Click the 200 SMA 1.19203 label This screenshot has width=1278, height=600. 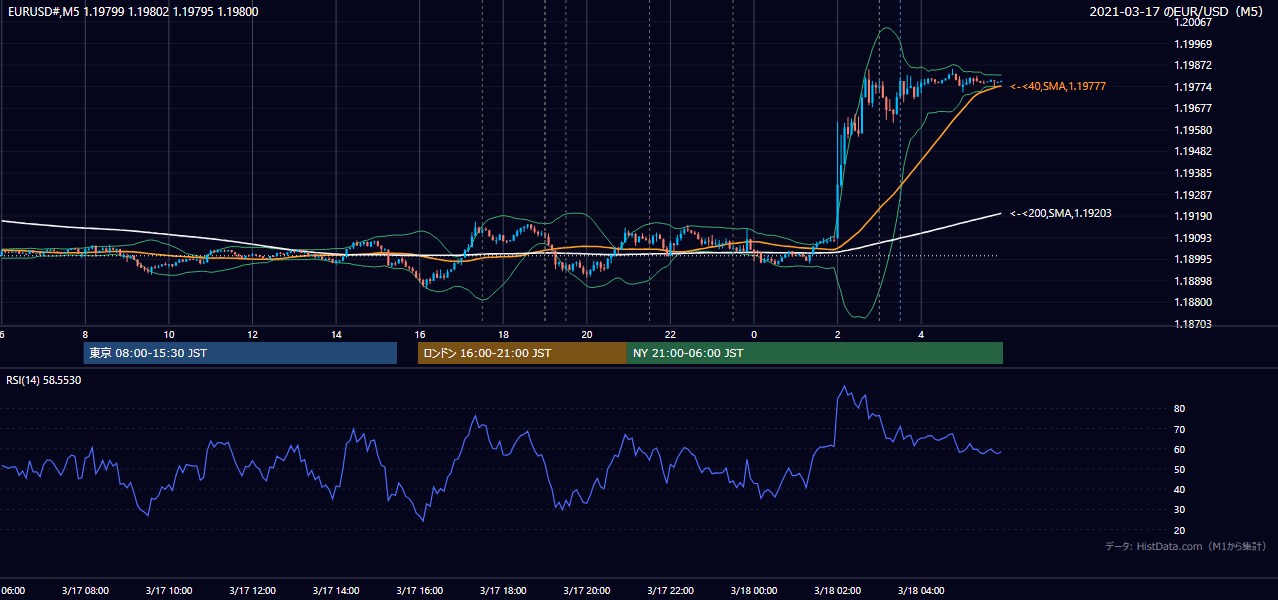click(x=1060, y=213)
